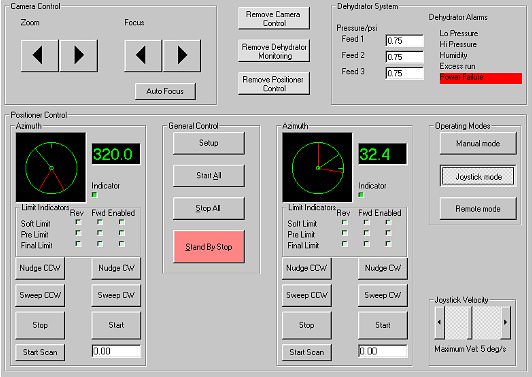Viewport: 532px width, 377px height.
Task: Click right azimuth Sweep CW button
Action: pos(383,295)
